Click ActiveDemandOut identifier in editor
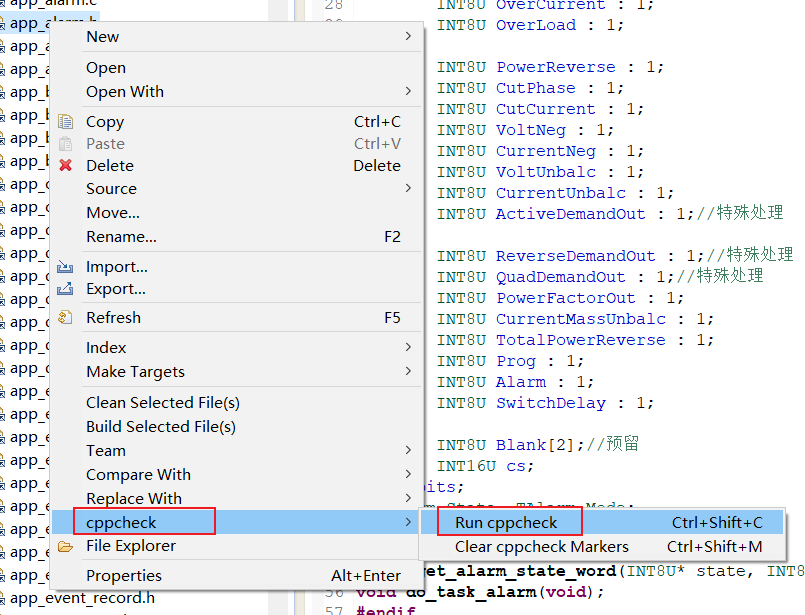 click(x=570, y=214)
